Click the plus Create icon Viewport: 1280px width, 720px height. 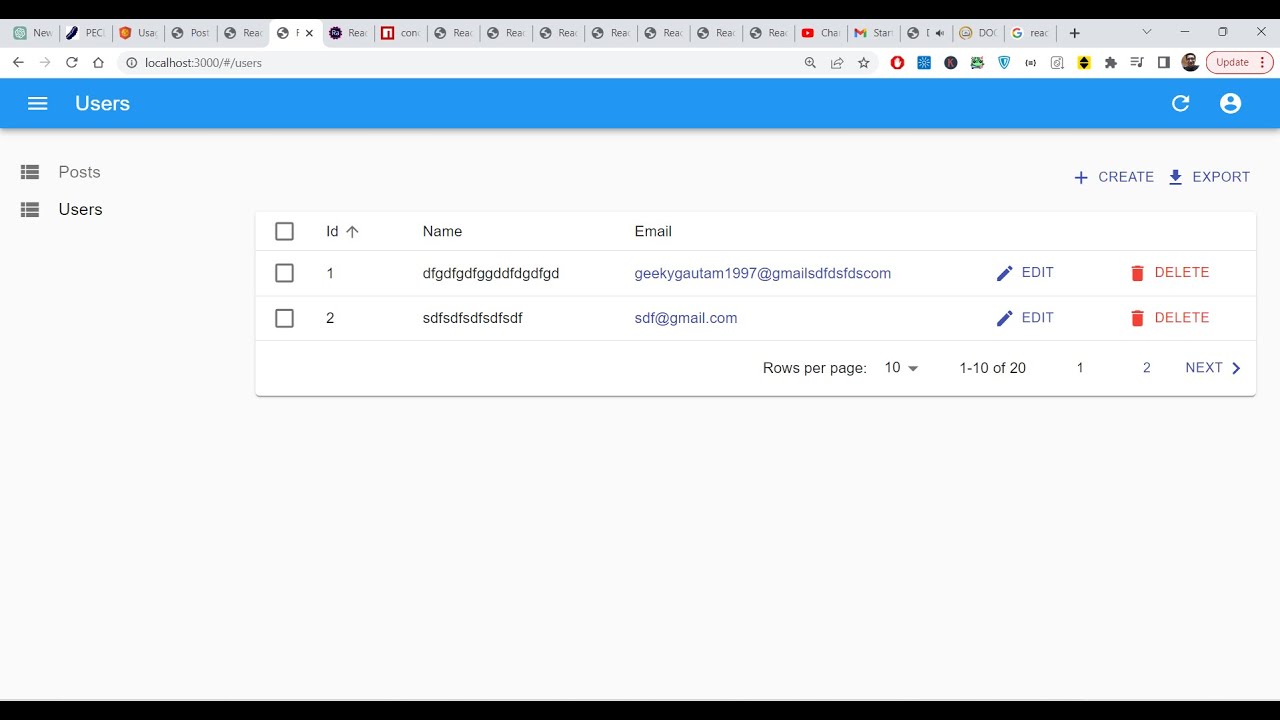tap(1081, 178)
